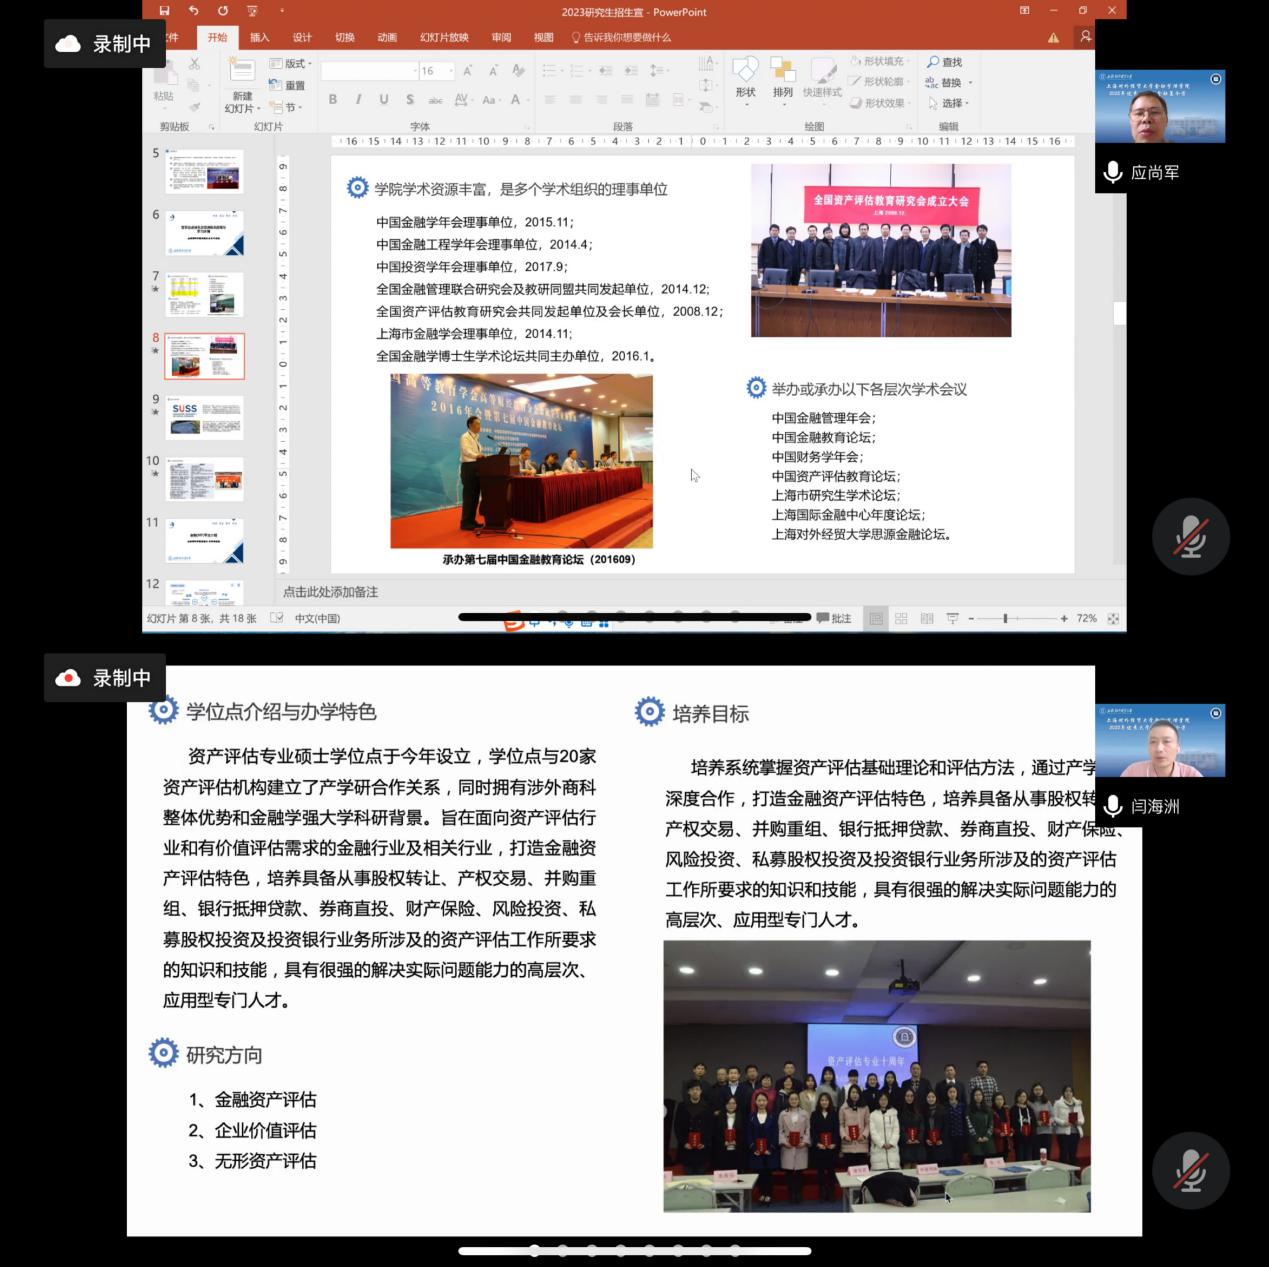Start slideshow from status bar icon
Image resolution: width=1269 pixels, height=1267 pixels.
[952, 619]
